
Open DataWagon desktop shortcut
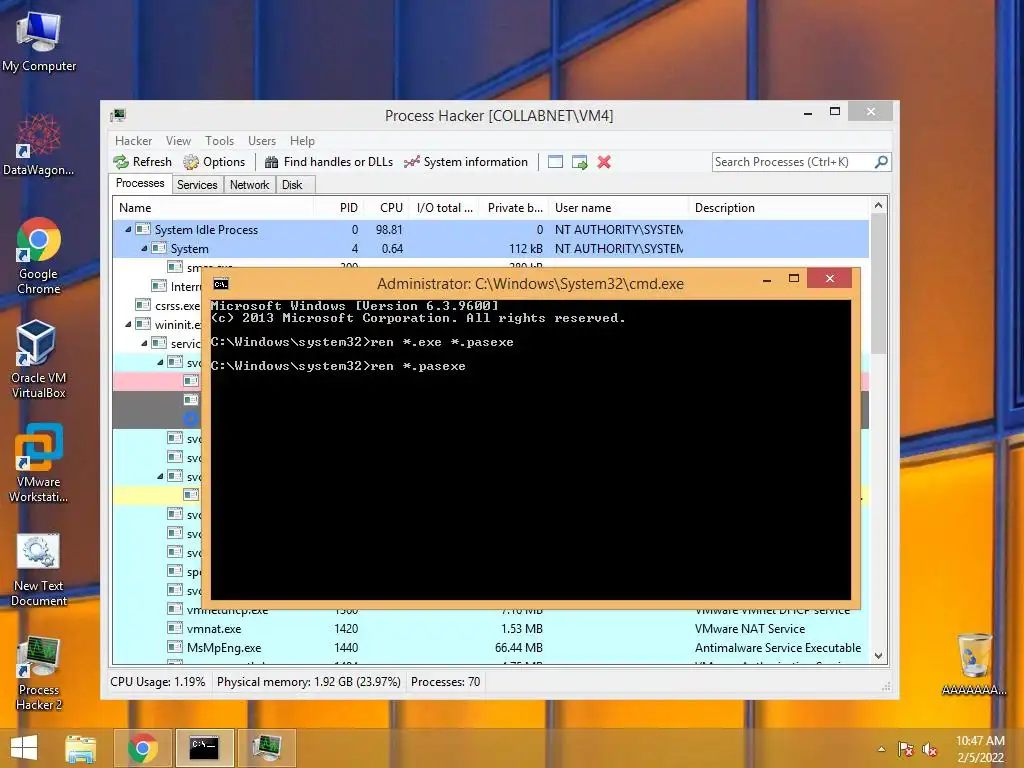39,145
